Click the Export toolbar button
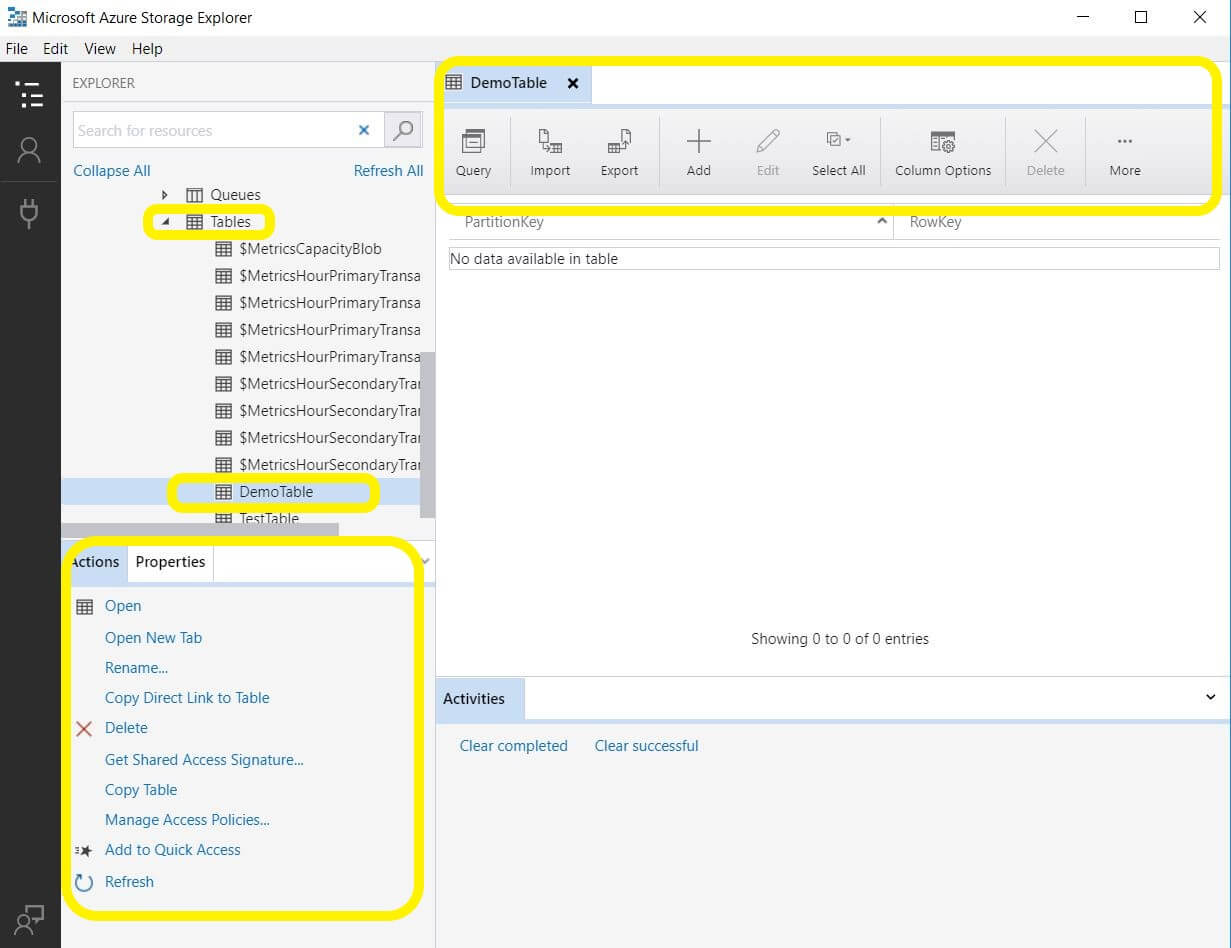The image size is (1231, 948). point(619,153)
